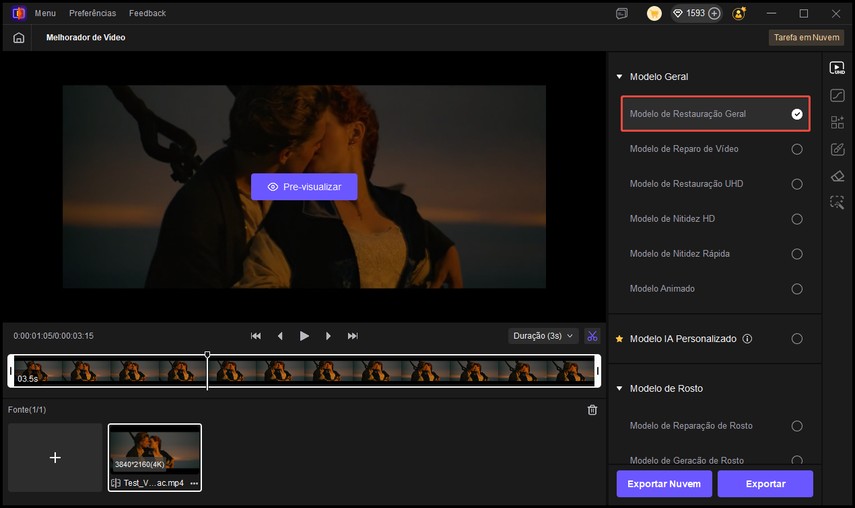
Task: Jump to end of video
Action: [x=353, y=336]
